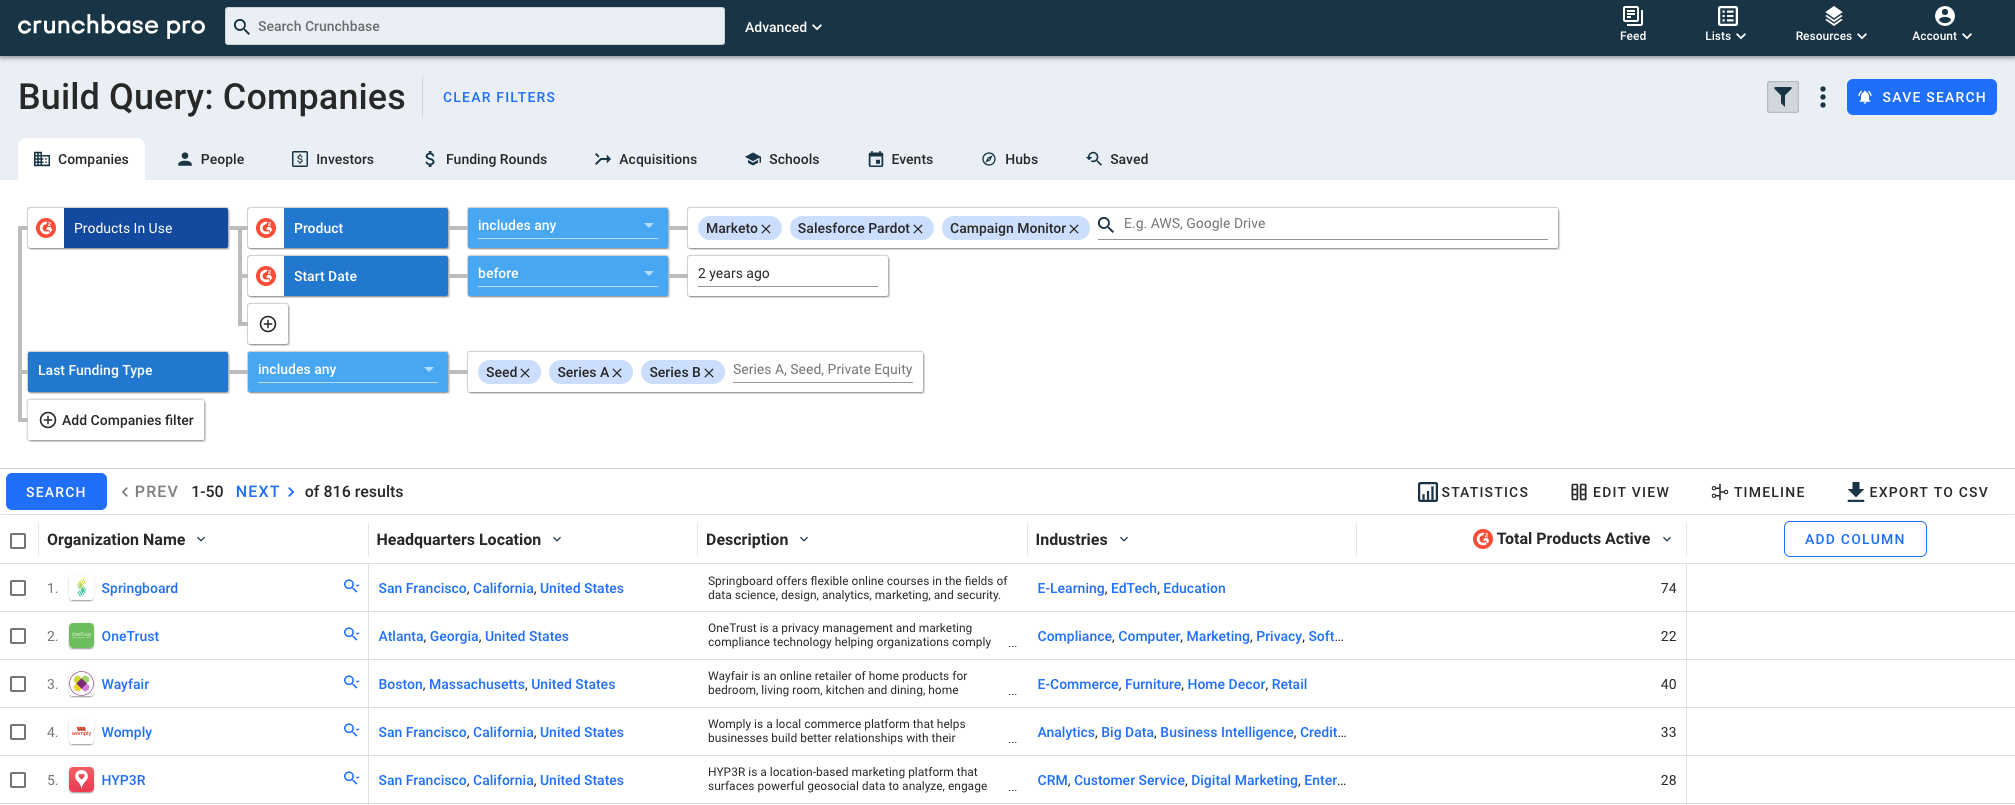Click Add Column button
This screenshot has width=2015, height=805.
[1855, 539]
